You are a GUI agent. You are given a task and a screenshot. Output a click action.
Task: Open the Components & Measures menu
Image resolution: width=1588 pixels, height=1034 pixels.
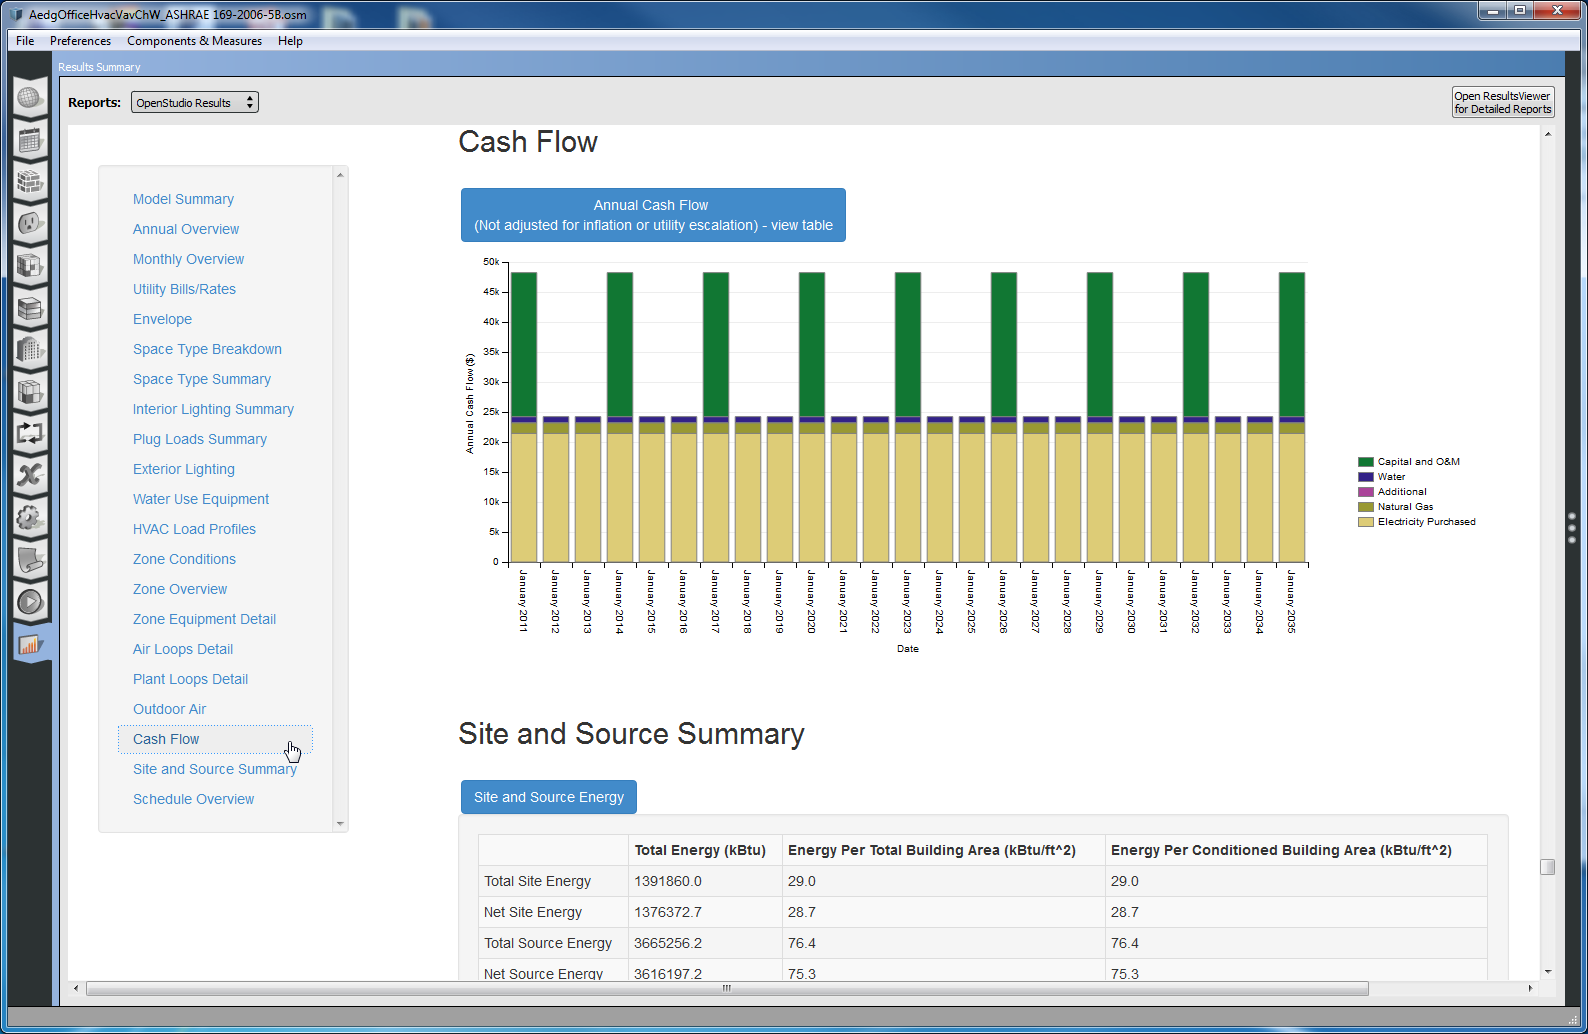(194, 41)
